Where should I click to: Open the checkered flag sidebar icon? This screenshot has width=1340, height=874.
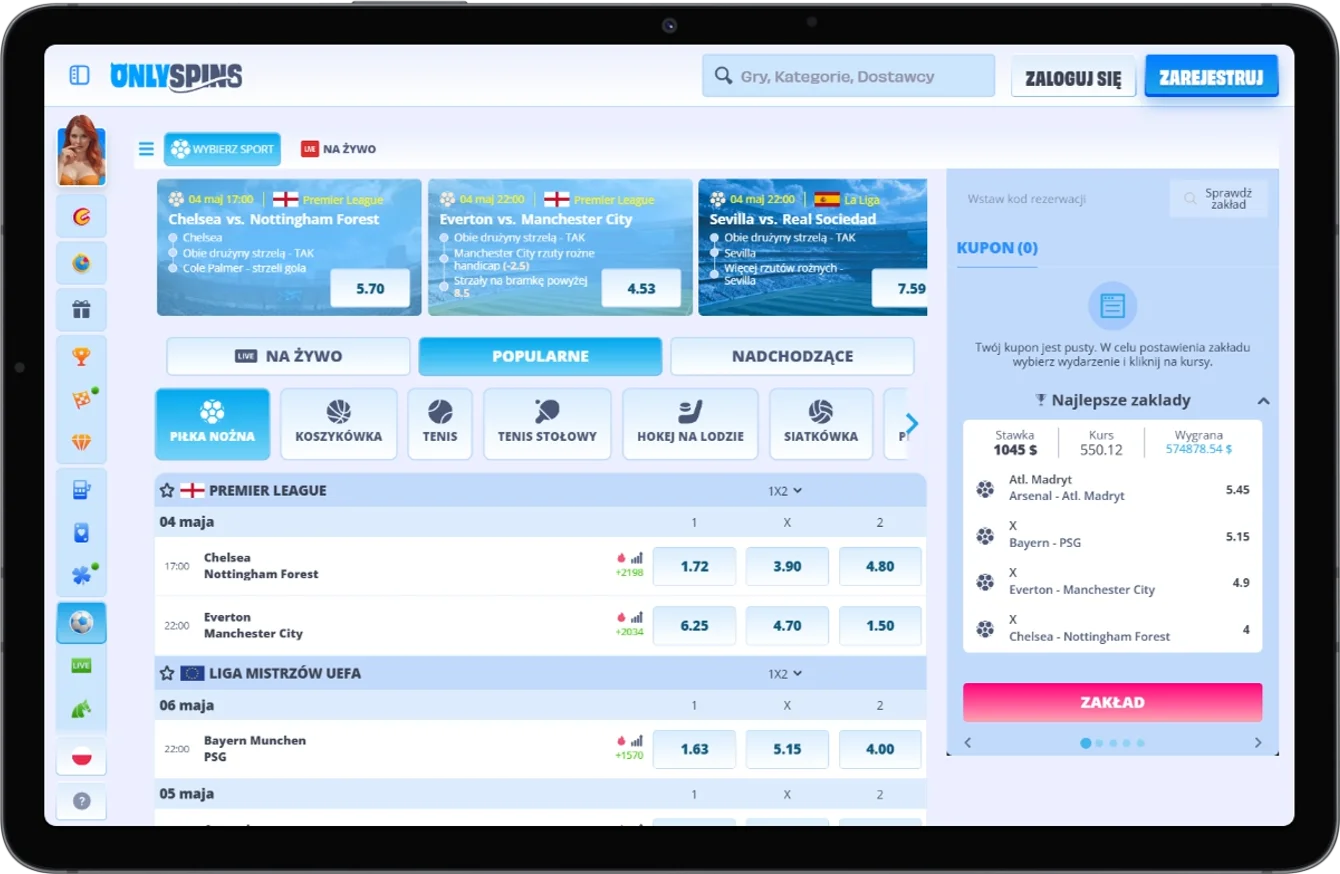[82, 400]
